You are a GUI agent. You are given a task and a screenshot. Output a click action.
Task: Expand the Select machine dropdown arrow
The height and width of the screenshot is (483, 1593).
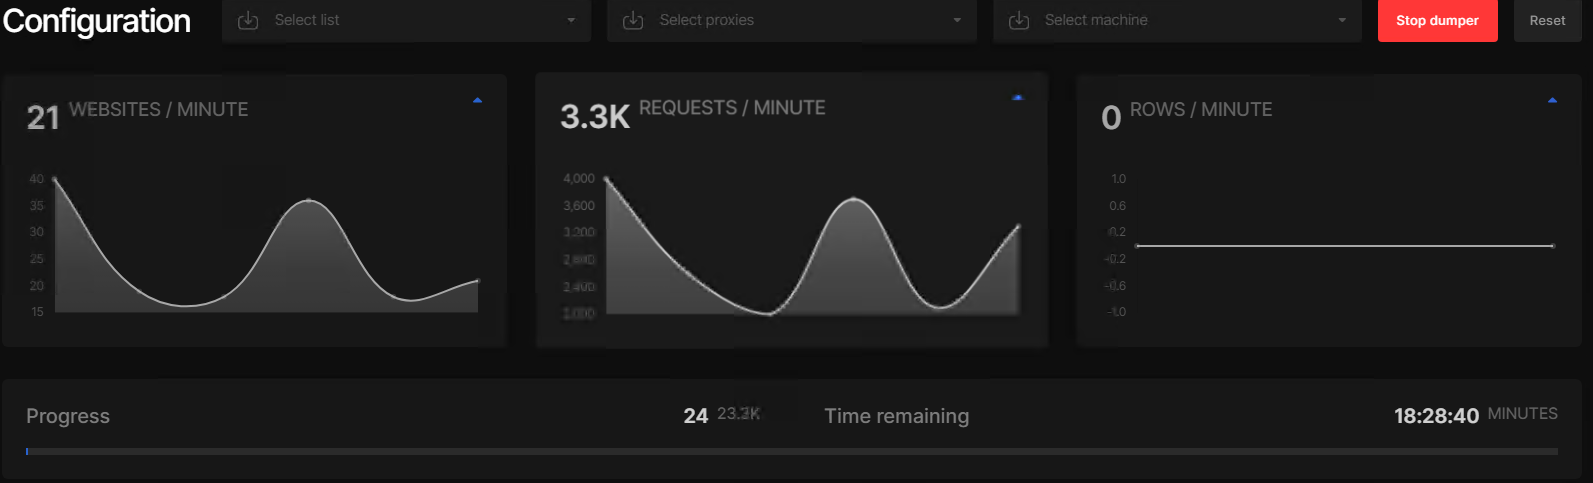(1342, 20)
